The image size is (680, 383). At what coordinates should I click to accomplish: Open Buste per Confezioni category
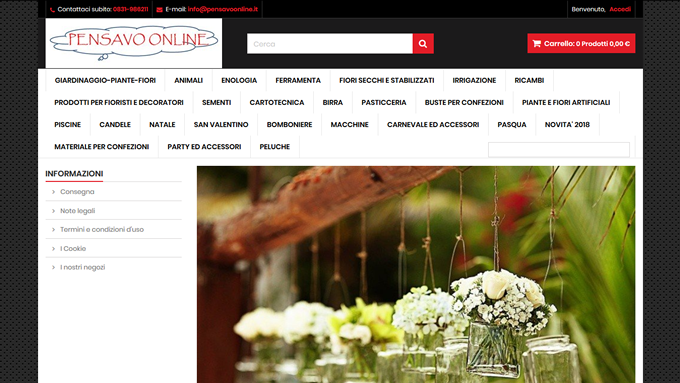tap(464, 102)
